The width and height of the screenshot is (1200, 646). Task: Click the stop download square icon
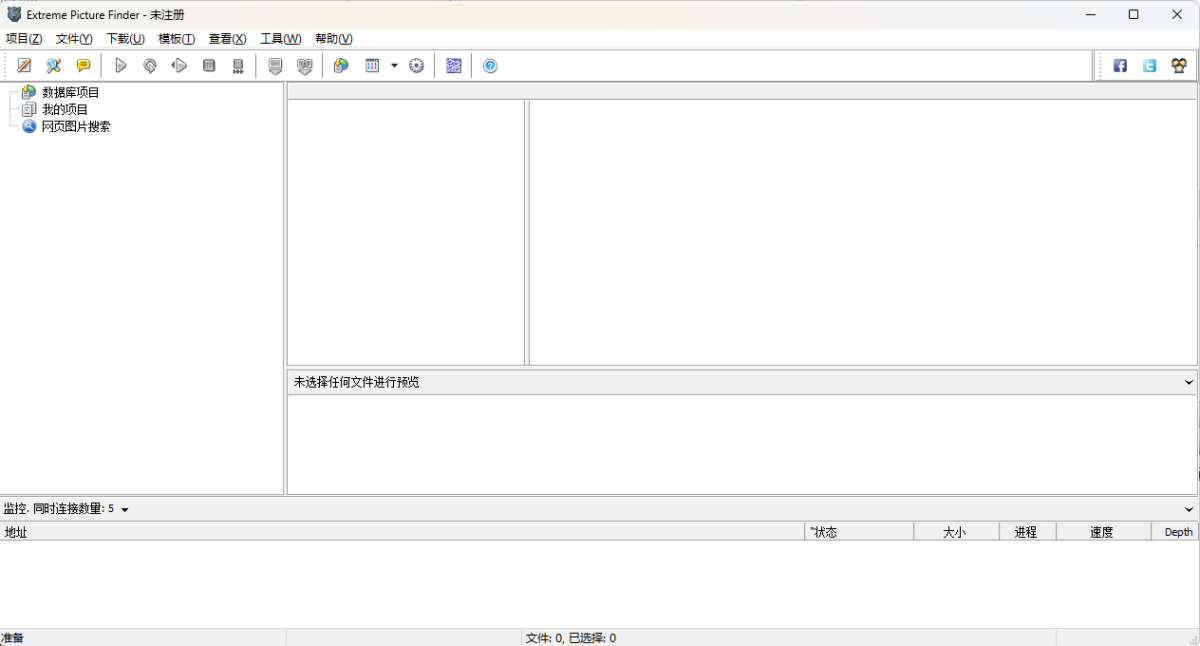[x=209, y=66]
